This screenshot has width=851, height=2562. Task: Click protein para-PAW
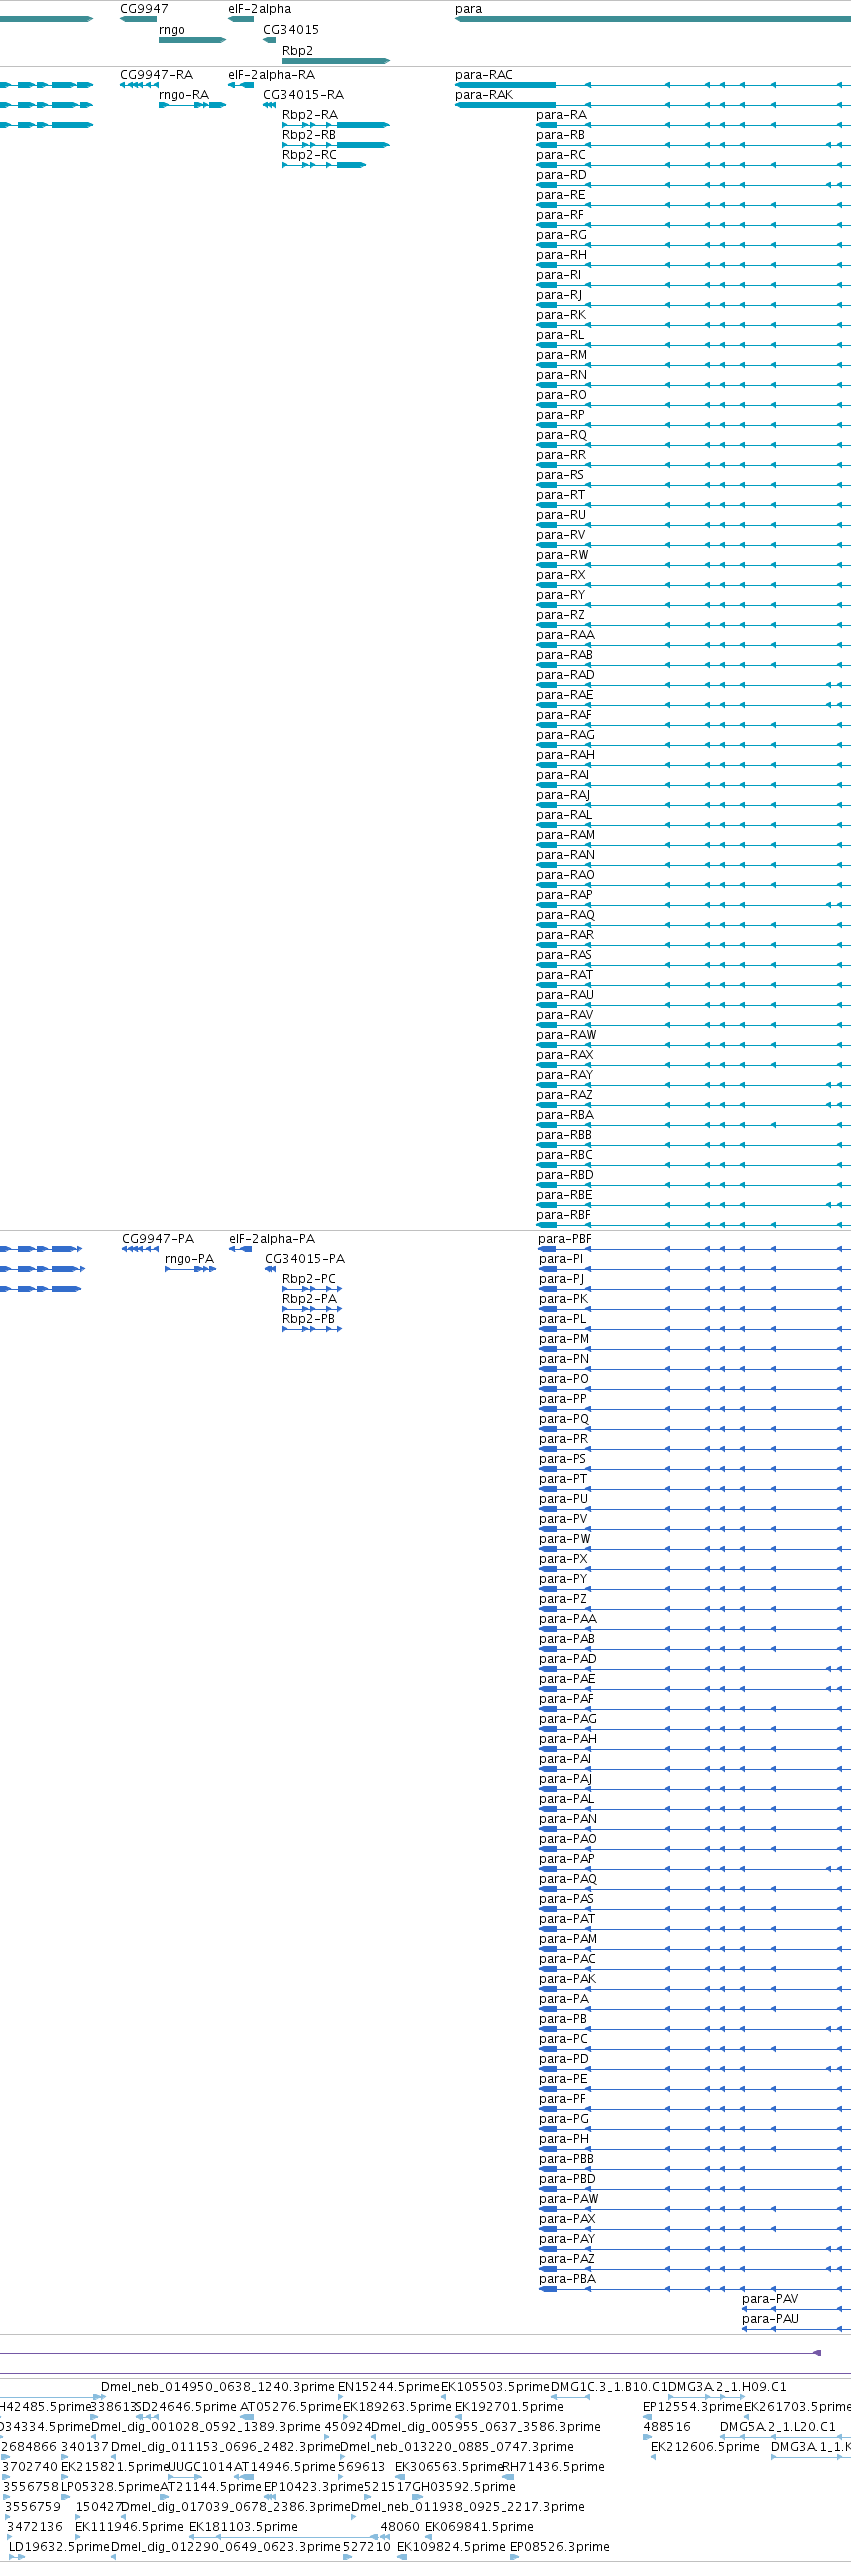(x=569, y=2199)
